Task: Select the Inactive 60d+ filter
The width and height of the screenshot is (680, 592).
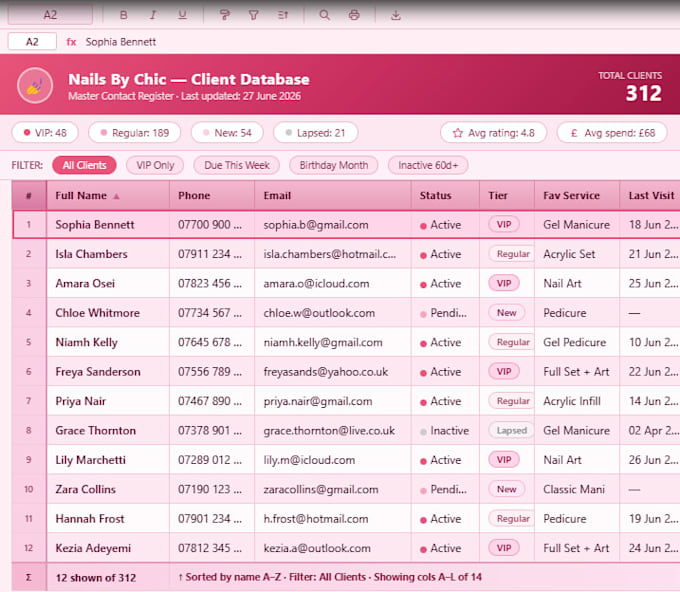Action: click(x=428, y=165)
